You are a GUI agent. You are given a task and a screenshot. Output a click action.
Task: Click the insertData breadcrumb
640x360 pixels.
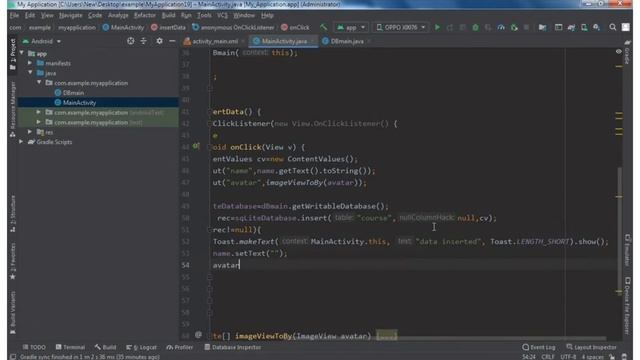(168, 27)
